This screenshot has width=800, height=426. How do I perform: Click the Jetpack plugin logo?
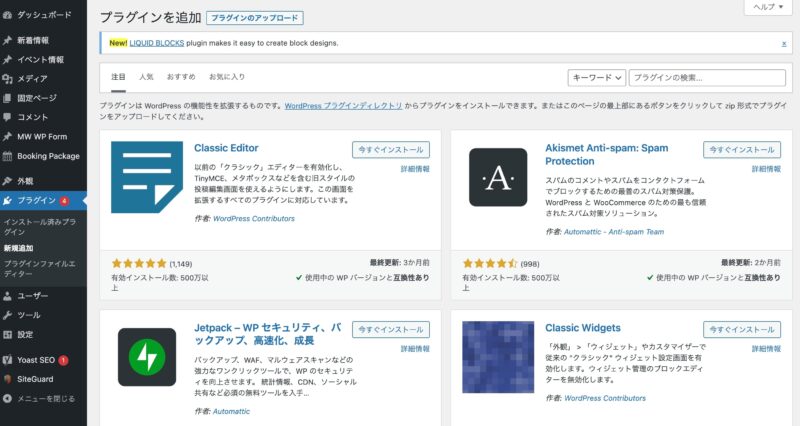point(147,357)
